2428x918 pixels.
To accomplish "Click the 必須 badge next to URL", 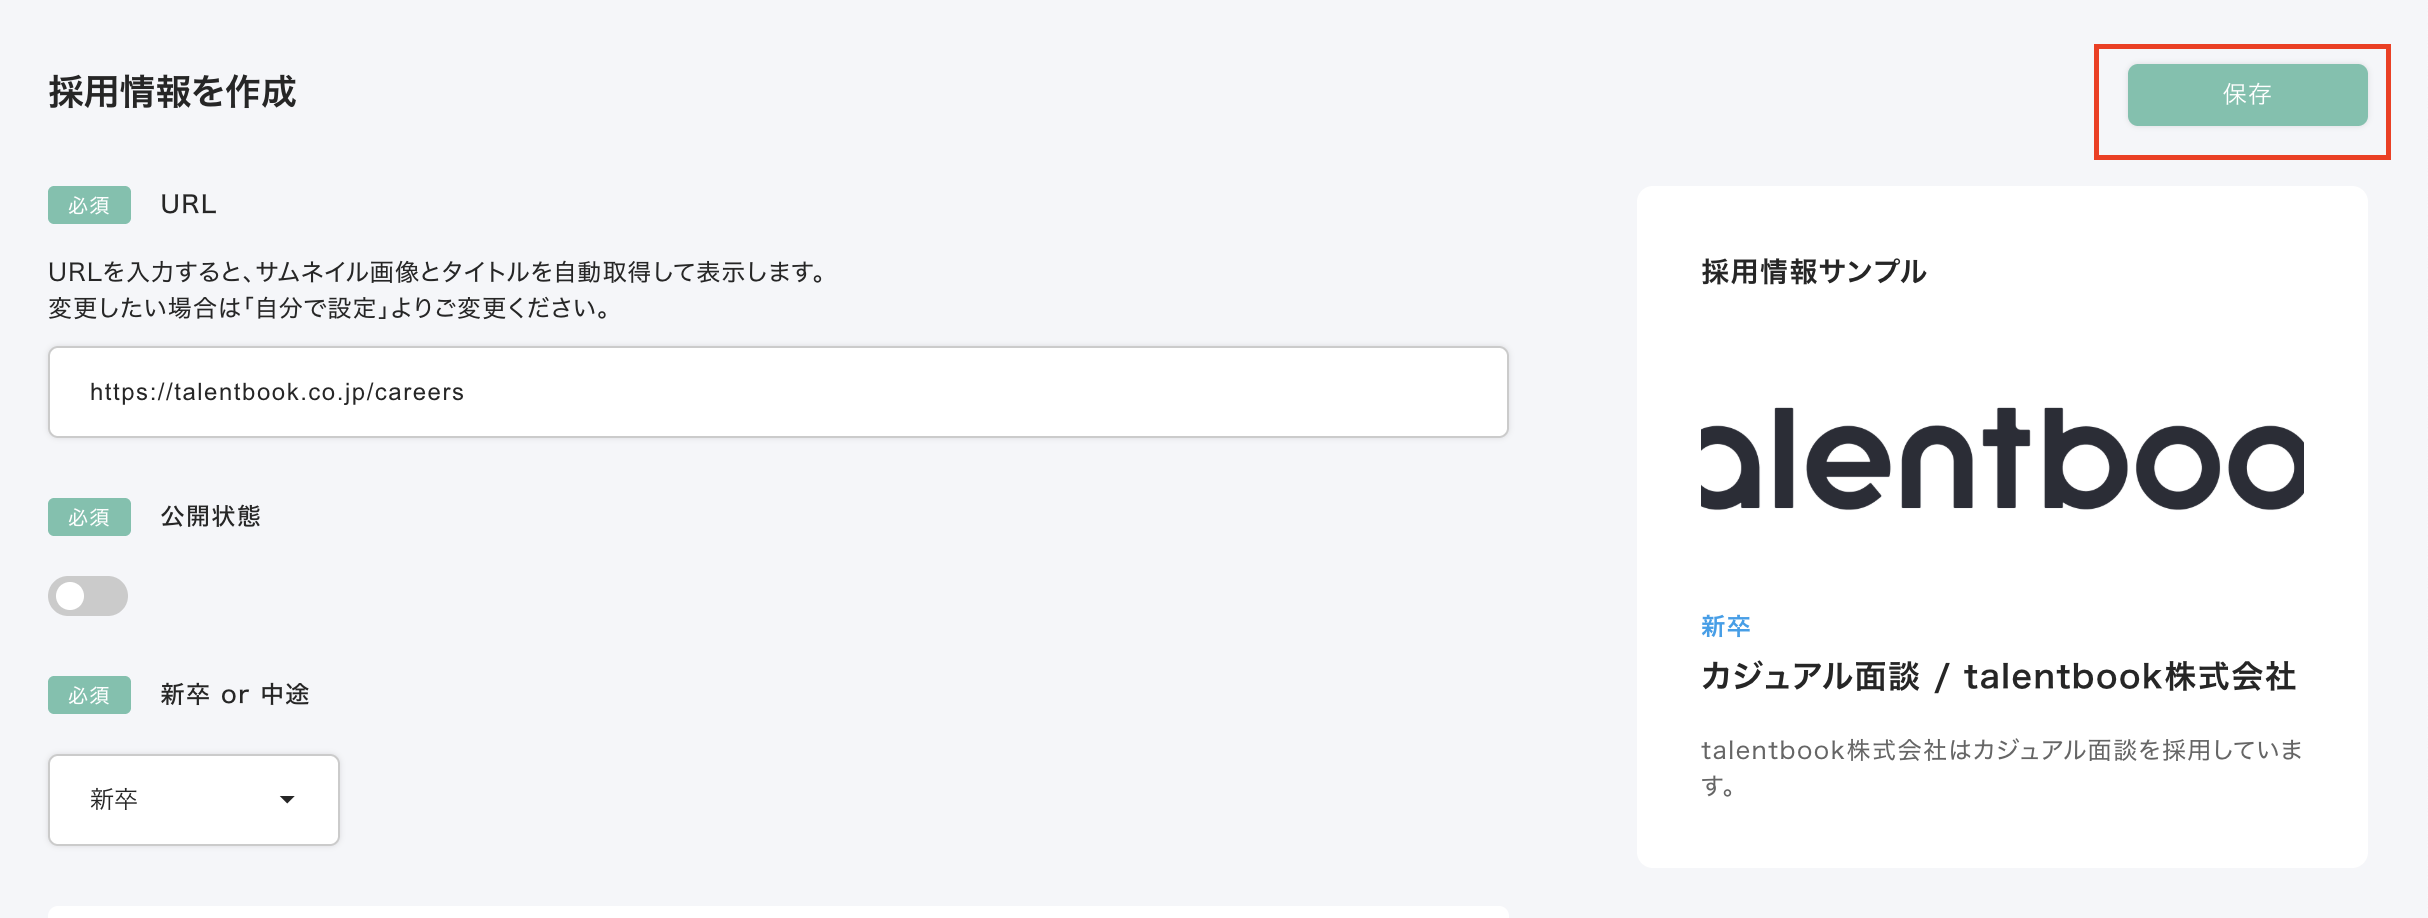I will click(x=89, y=205).
